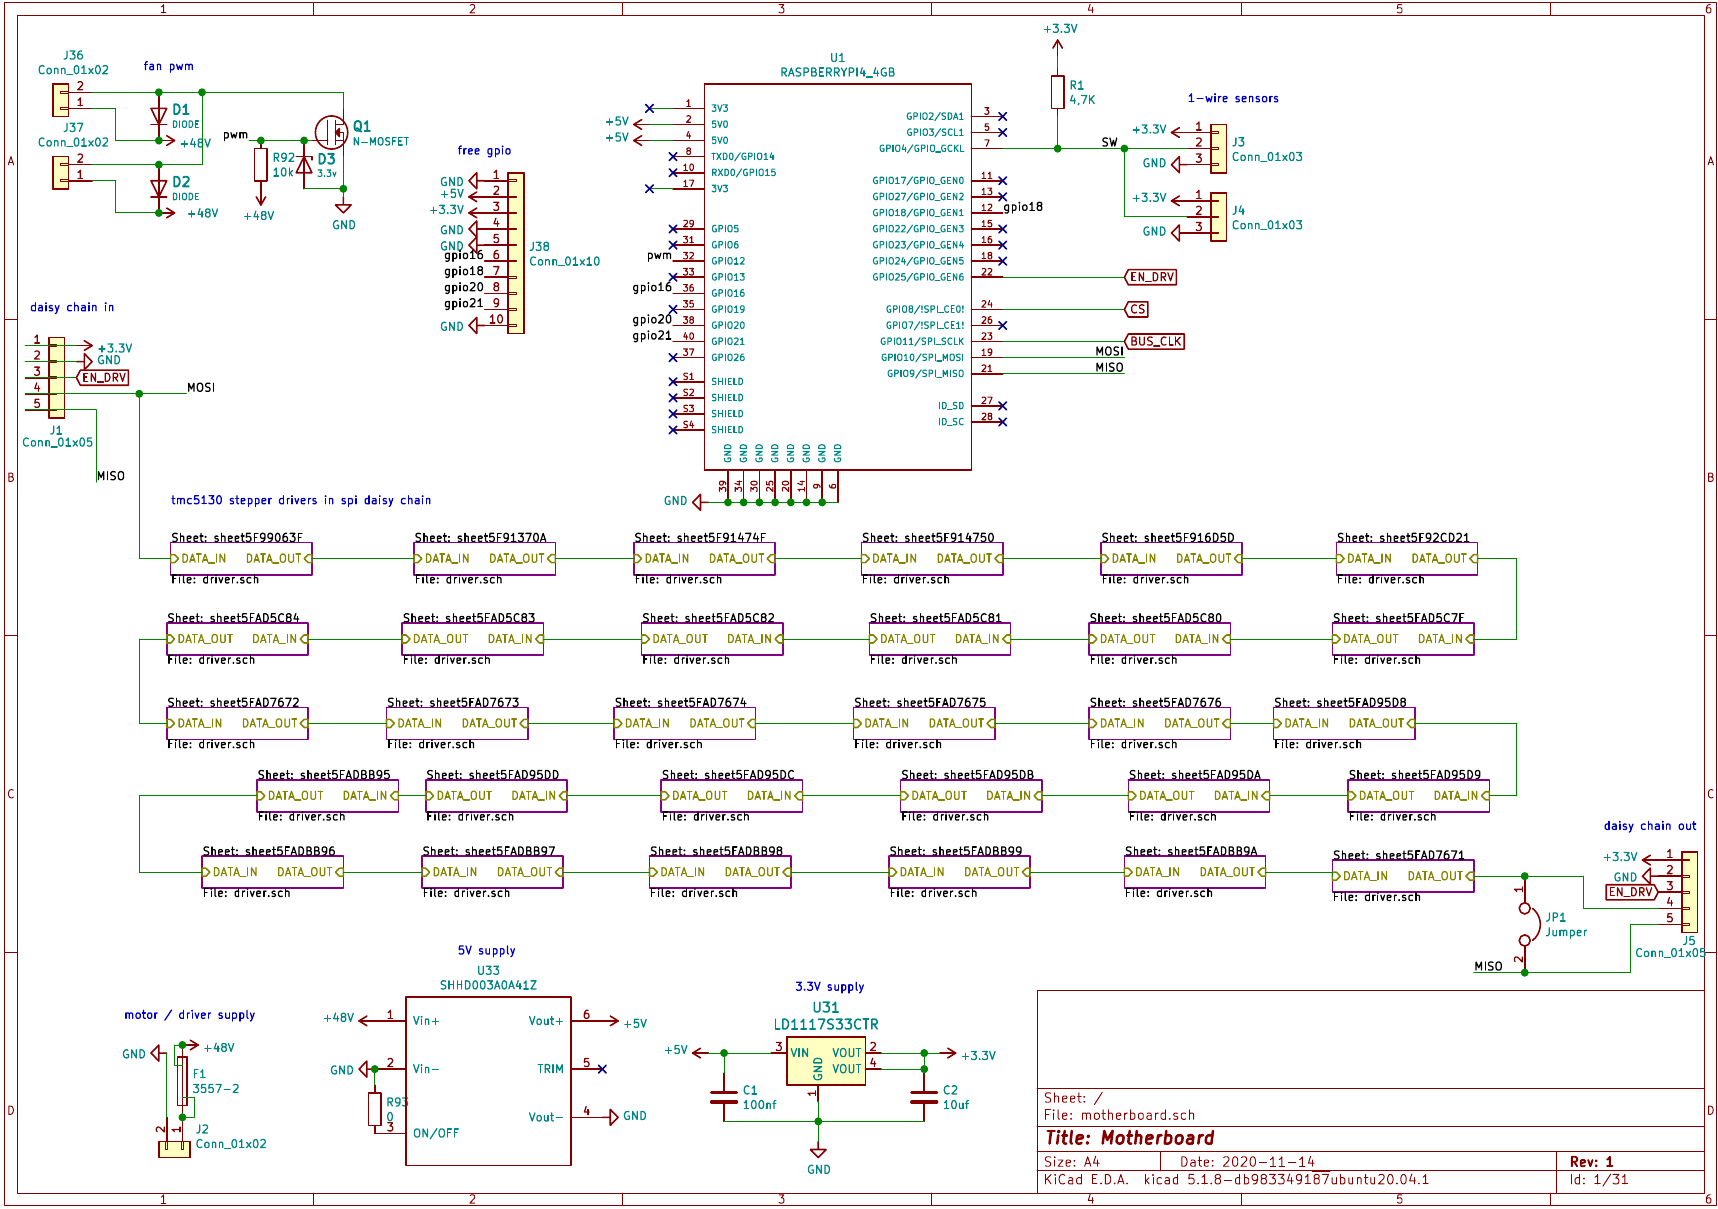Click 'File: motherboard.sch' in the title block
This screenshot has width=1718, height=1209.
click(x=1119, y=1115)
